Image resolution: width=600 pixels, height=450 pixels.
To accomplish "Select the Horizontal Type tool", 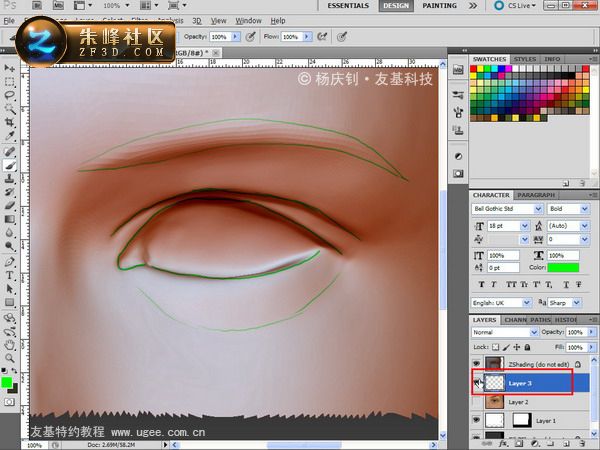I will [9, 276].
